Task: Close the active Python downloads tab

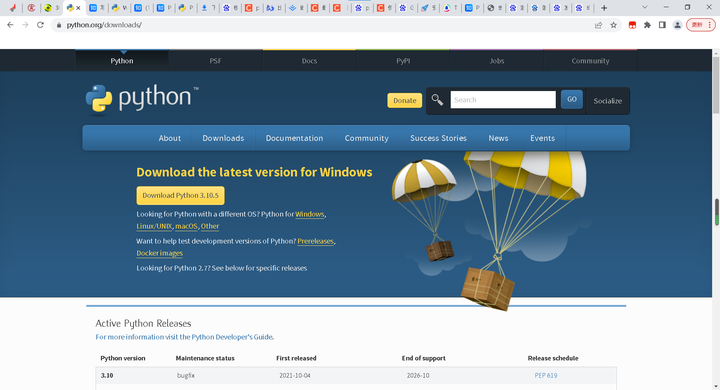Action: click(79, 8)
